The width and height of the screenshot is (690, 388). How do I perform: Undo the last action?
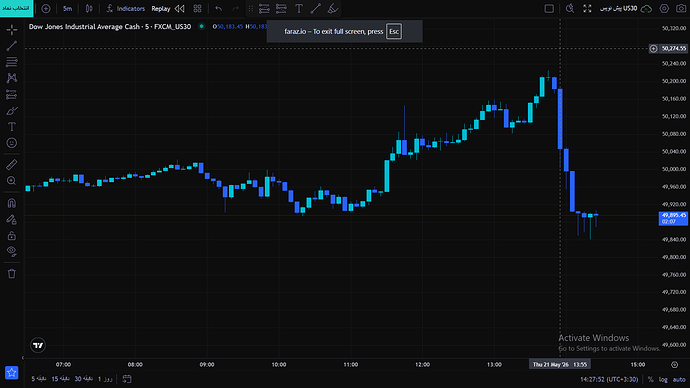[x=219, y=8]
